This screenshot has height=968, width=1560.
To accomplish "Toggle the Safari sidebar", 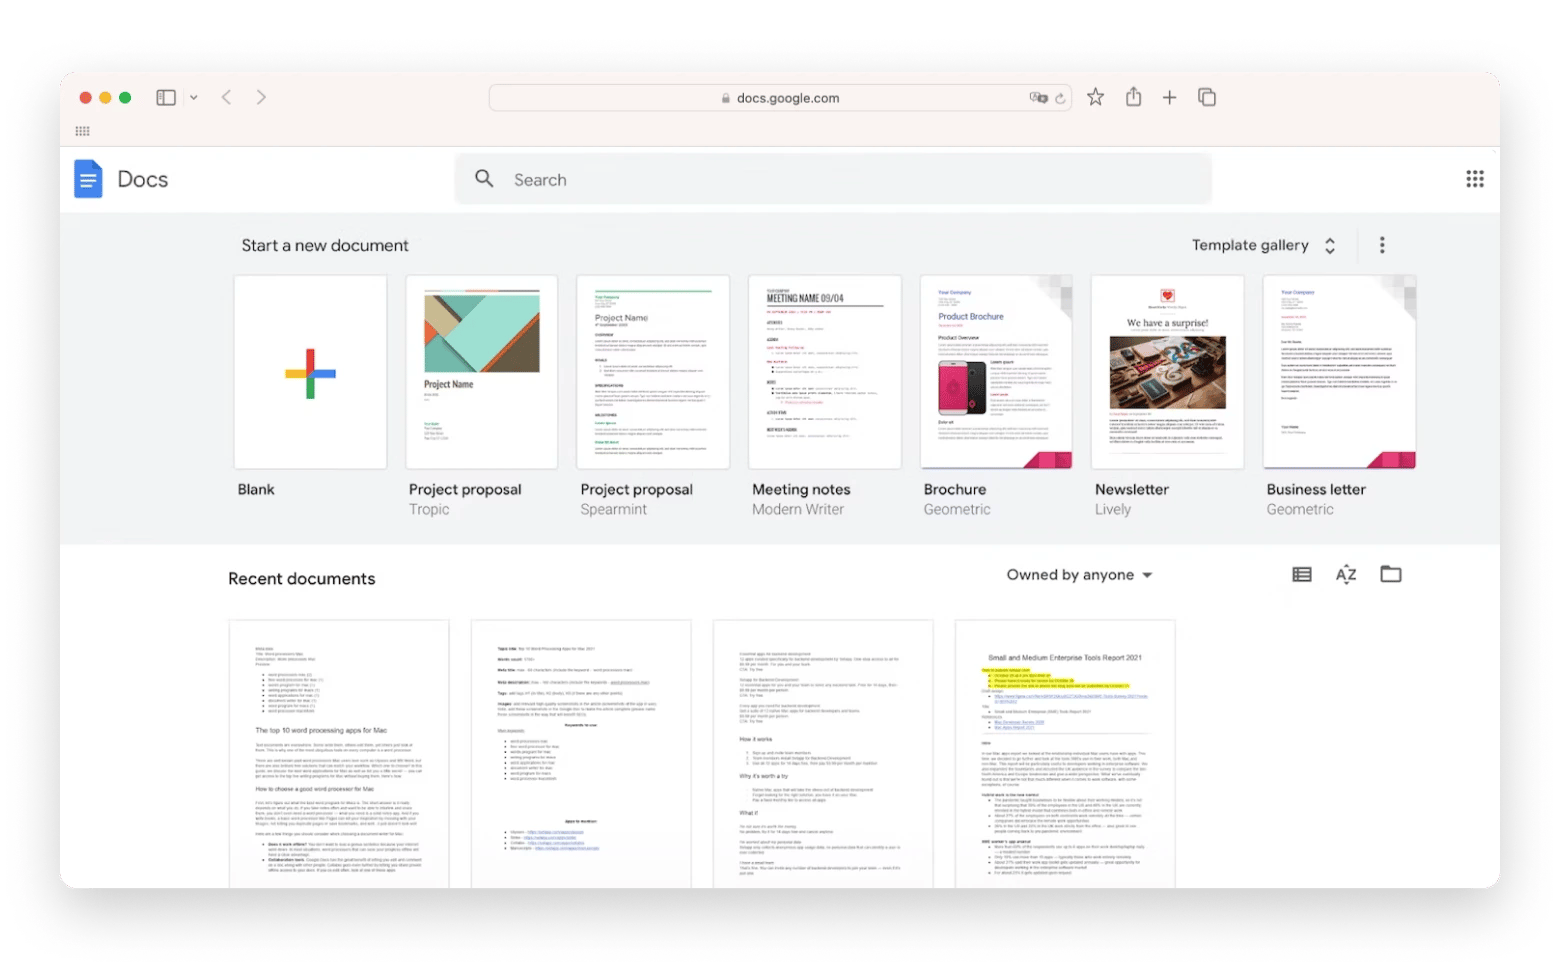I will tap(166, 97).
